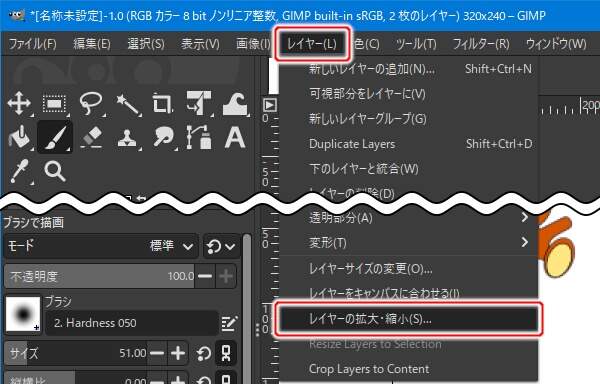Click the canvas corner menu arrow icon above the ruler
The width and height of the screenshot is (600, 384).
269,104
